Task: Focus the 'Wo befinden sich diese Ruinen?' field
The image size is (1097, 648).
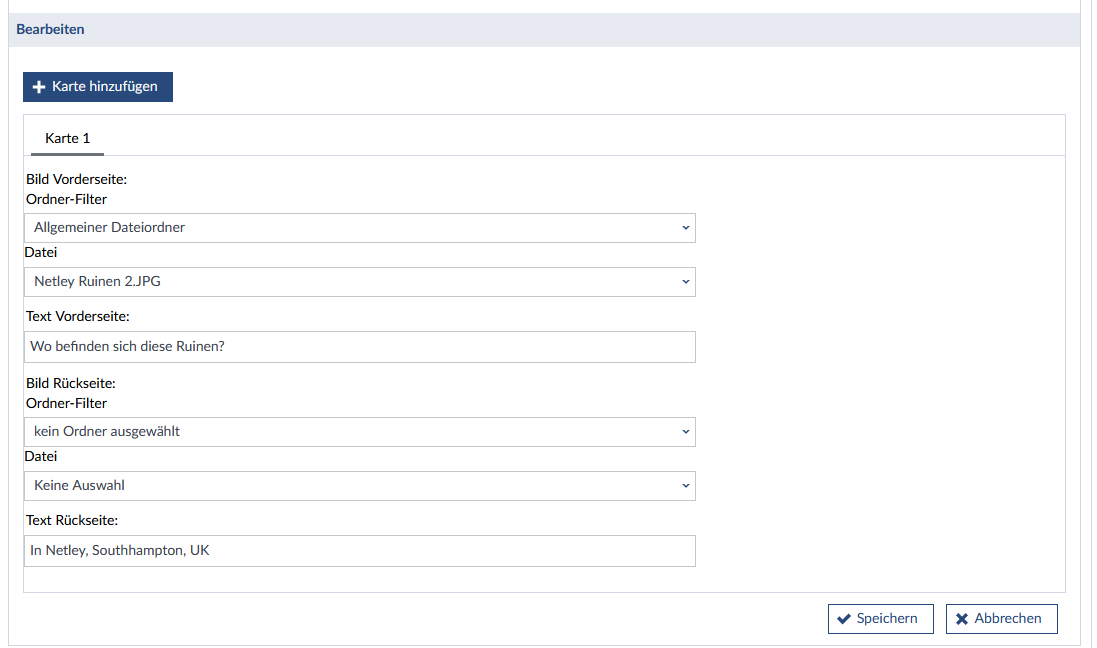Action: (x=358, y=347)
